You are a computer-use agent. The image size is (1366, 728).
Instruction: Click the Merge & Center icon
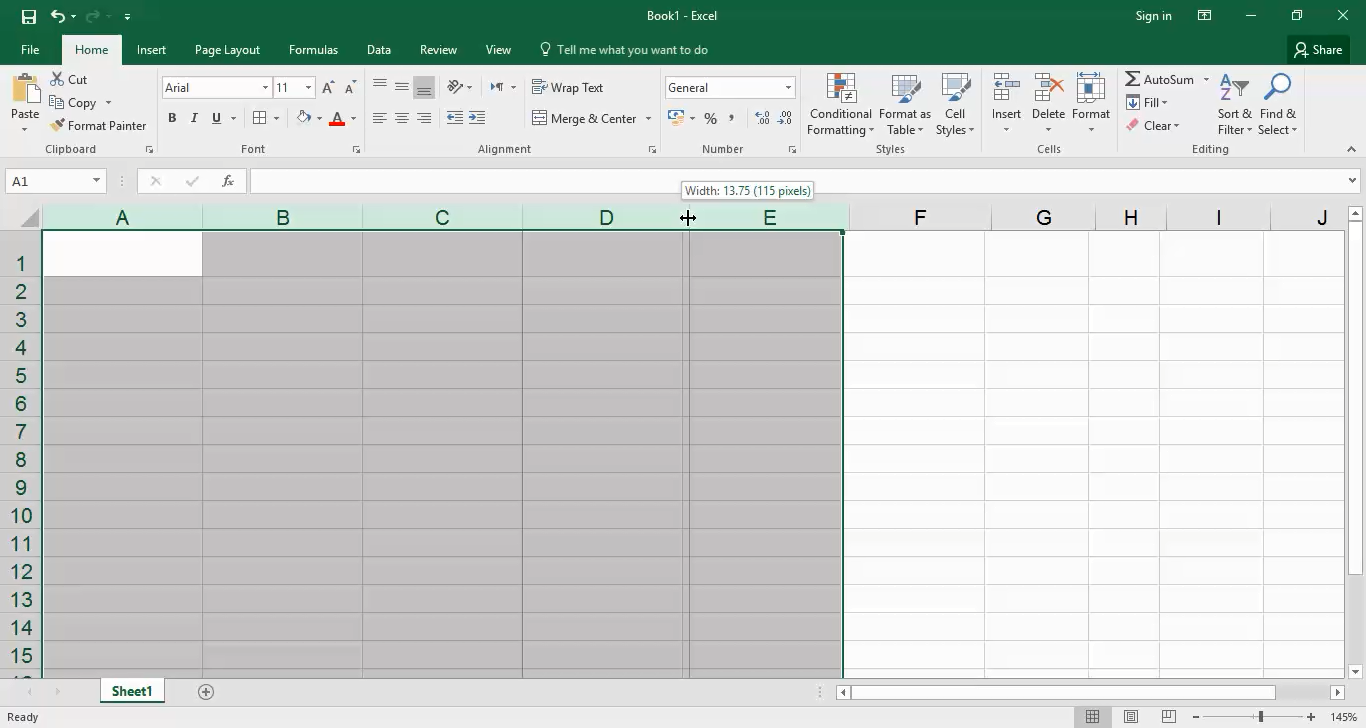click(539, 118)
